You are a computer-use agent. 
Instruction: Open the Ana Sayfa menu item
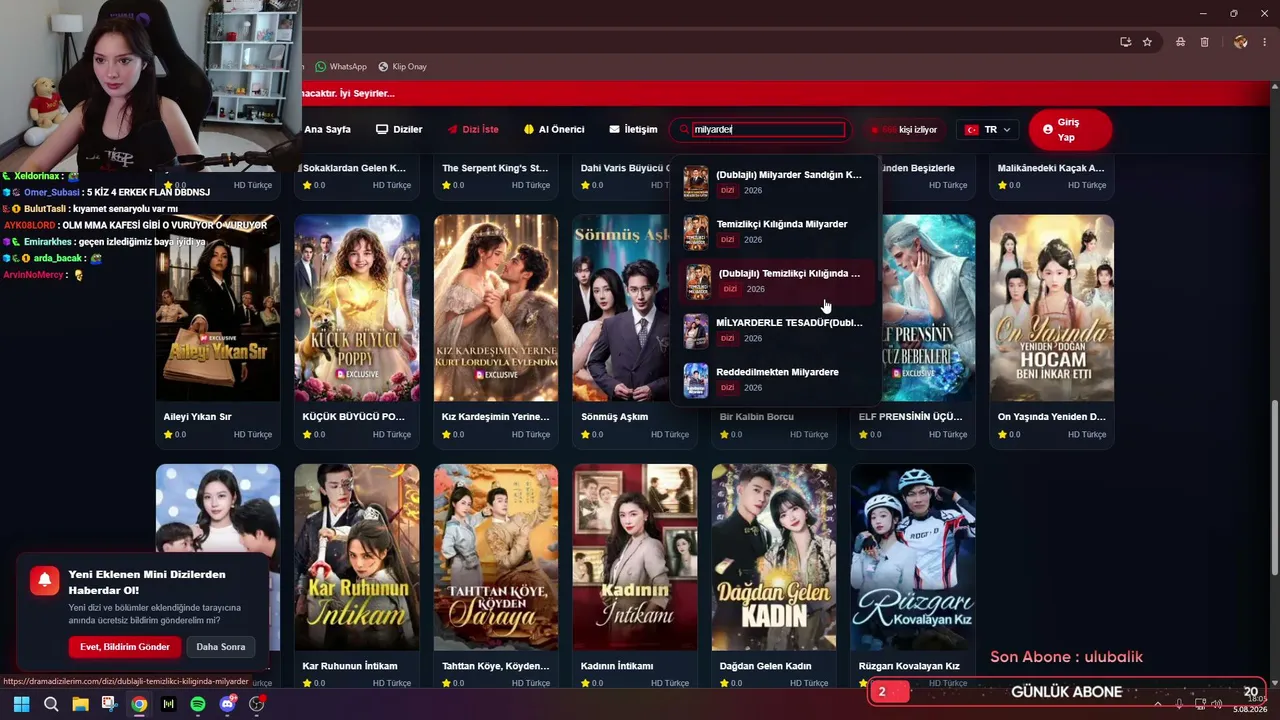(x=327, y=129)
